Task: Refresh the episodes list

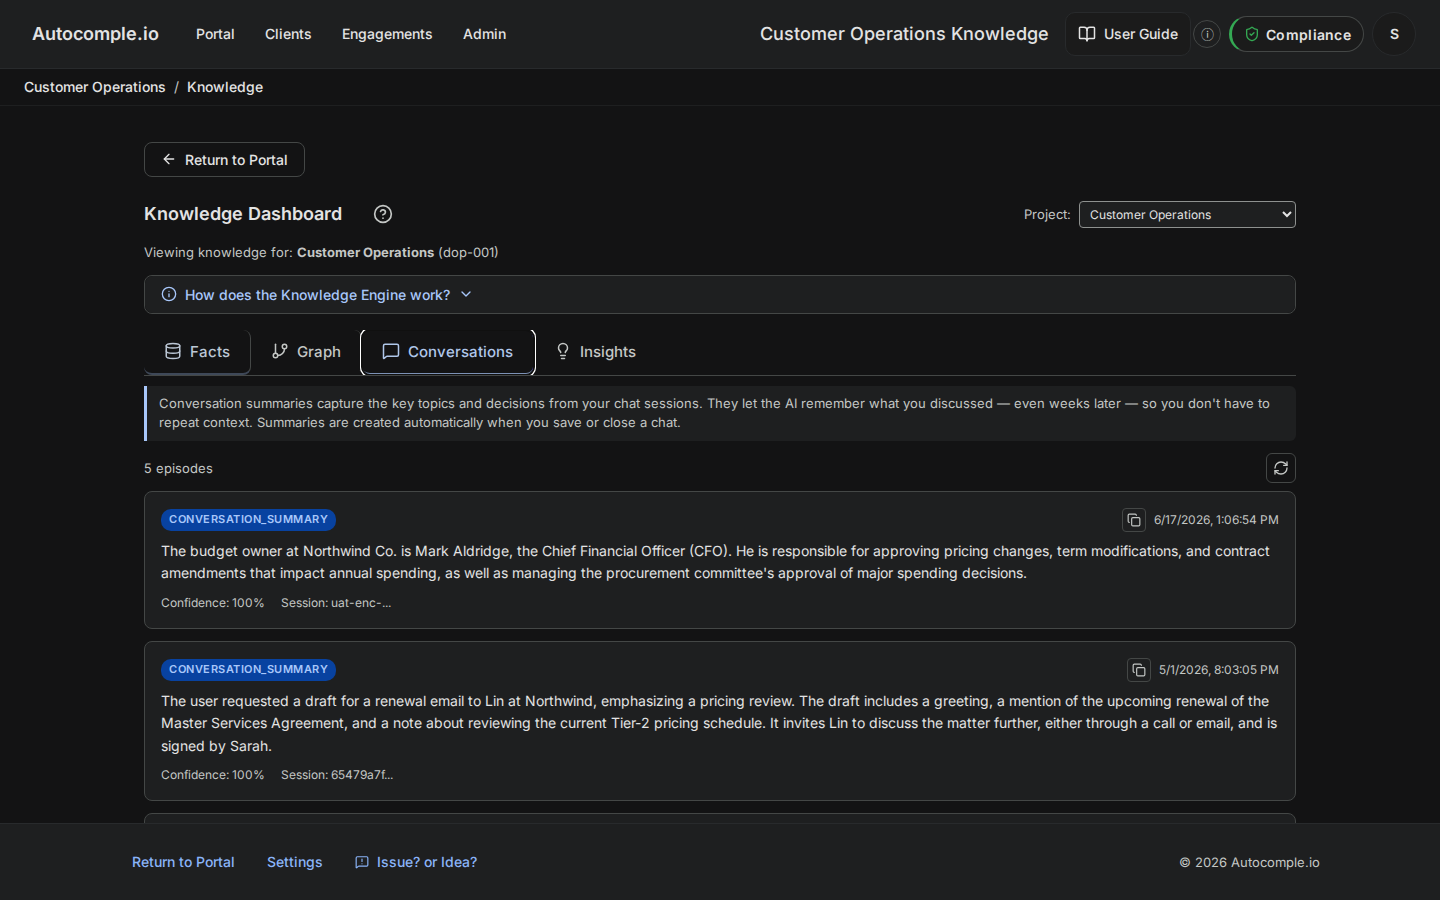Action: click(1281, 468)
